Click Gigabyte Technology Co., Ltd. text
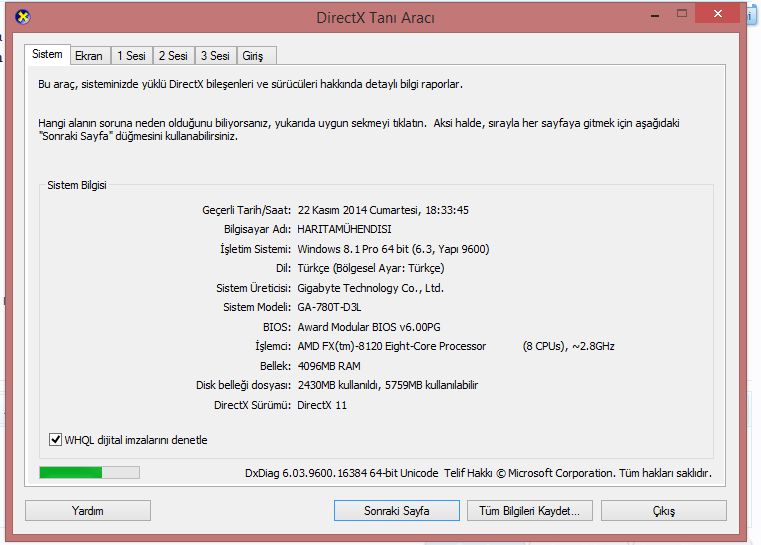761x545 pixels. (x=371, y=288)
